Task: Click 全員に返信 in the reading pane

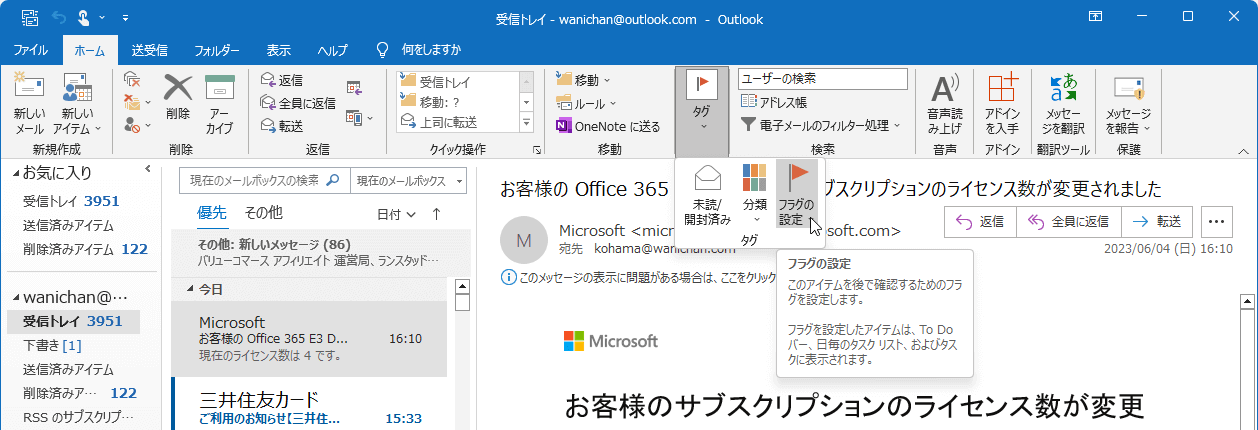Action: (1068, 221)
